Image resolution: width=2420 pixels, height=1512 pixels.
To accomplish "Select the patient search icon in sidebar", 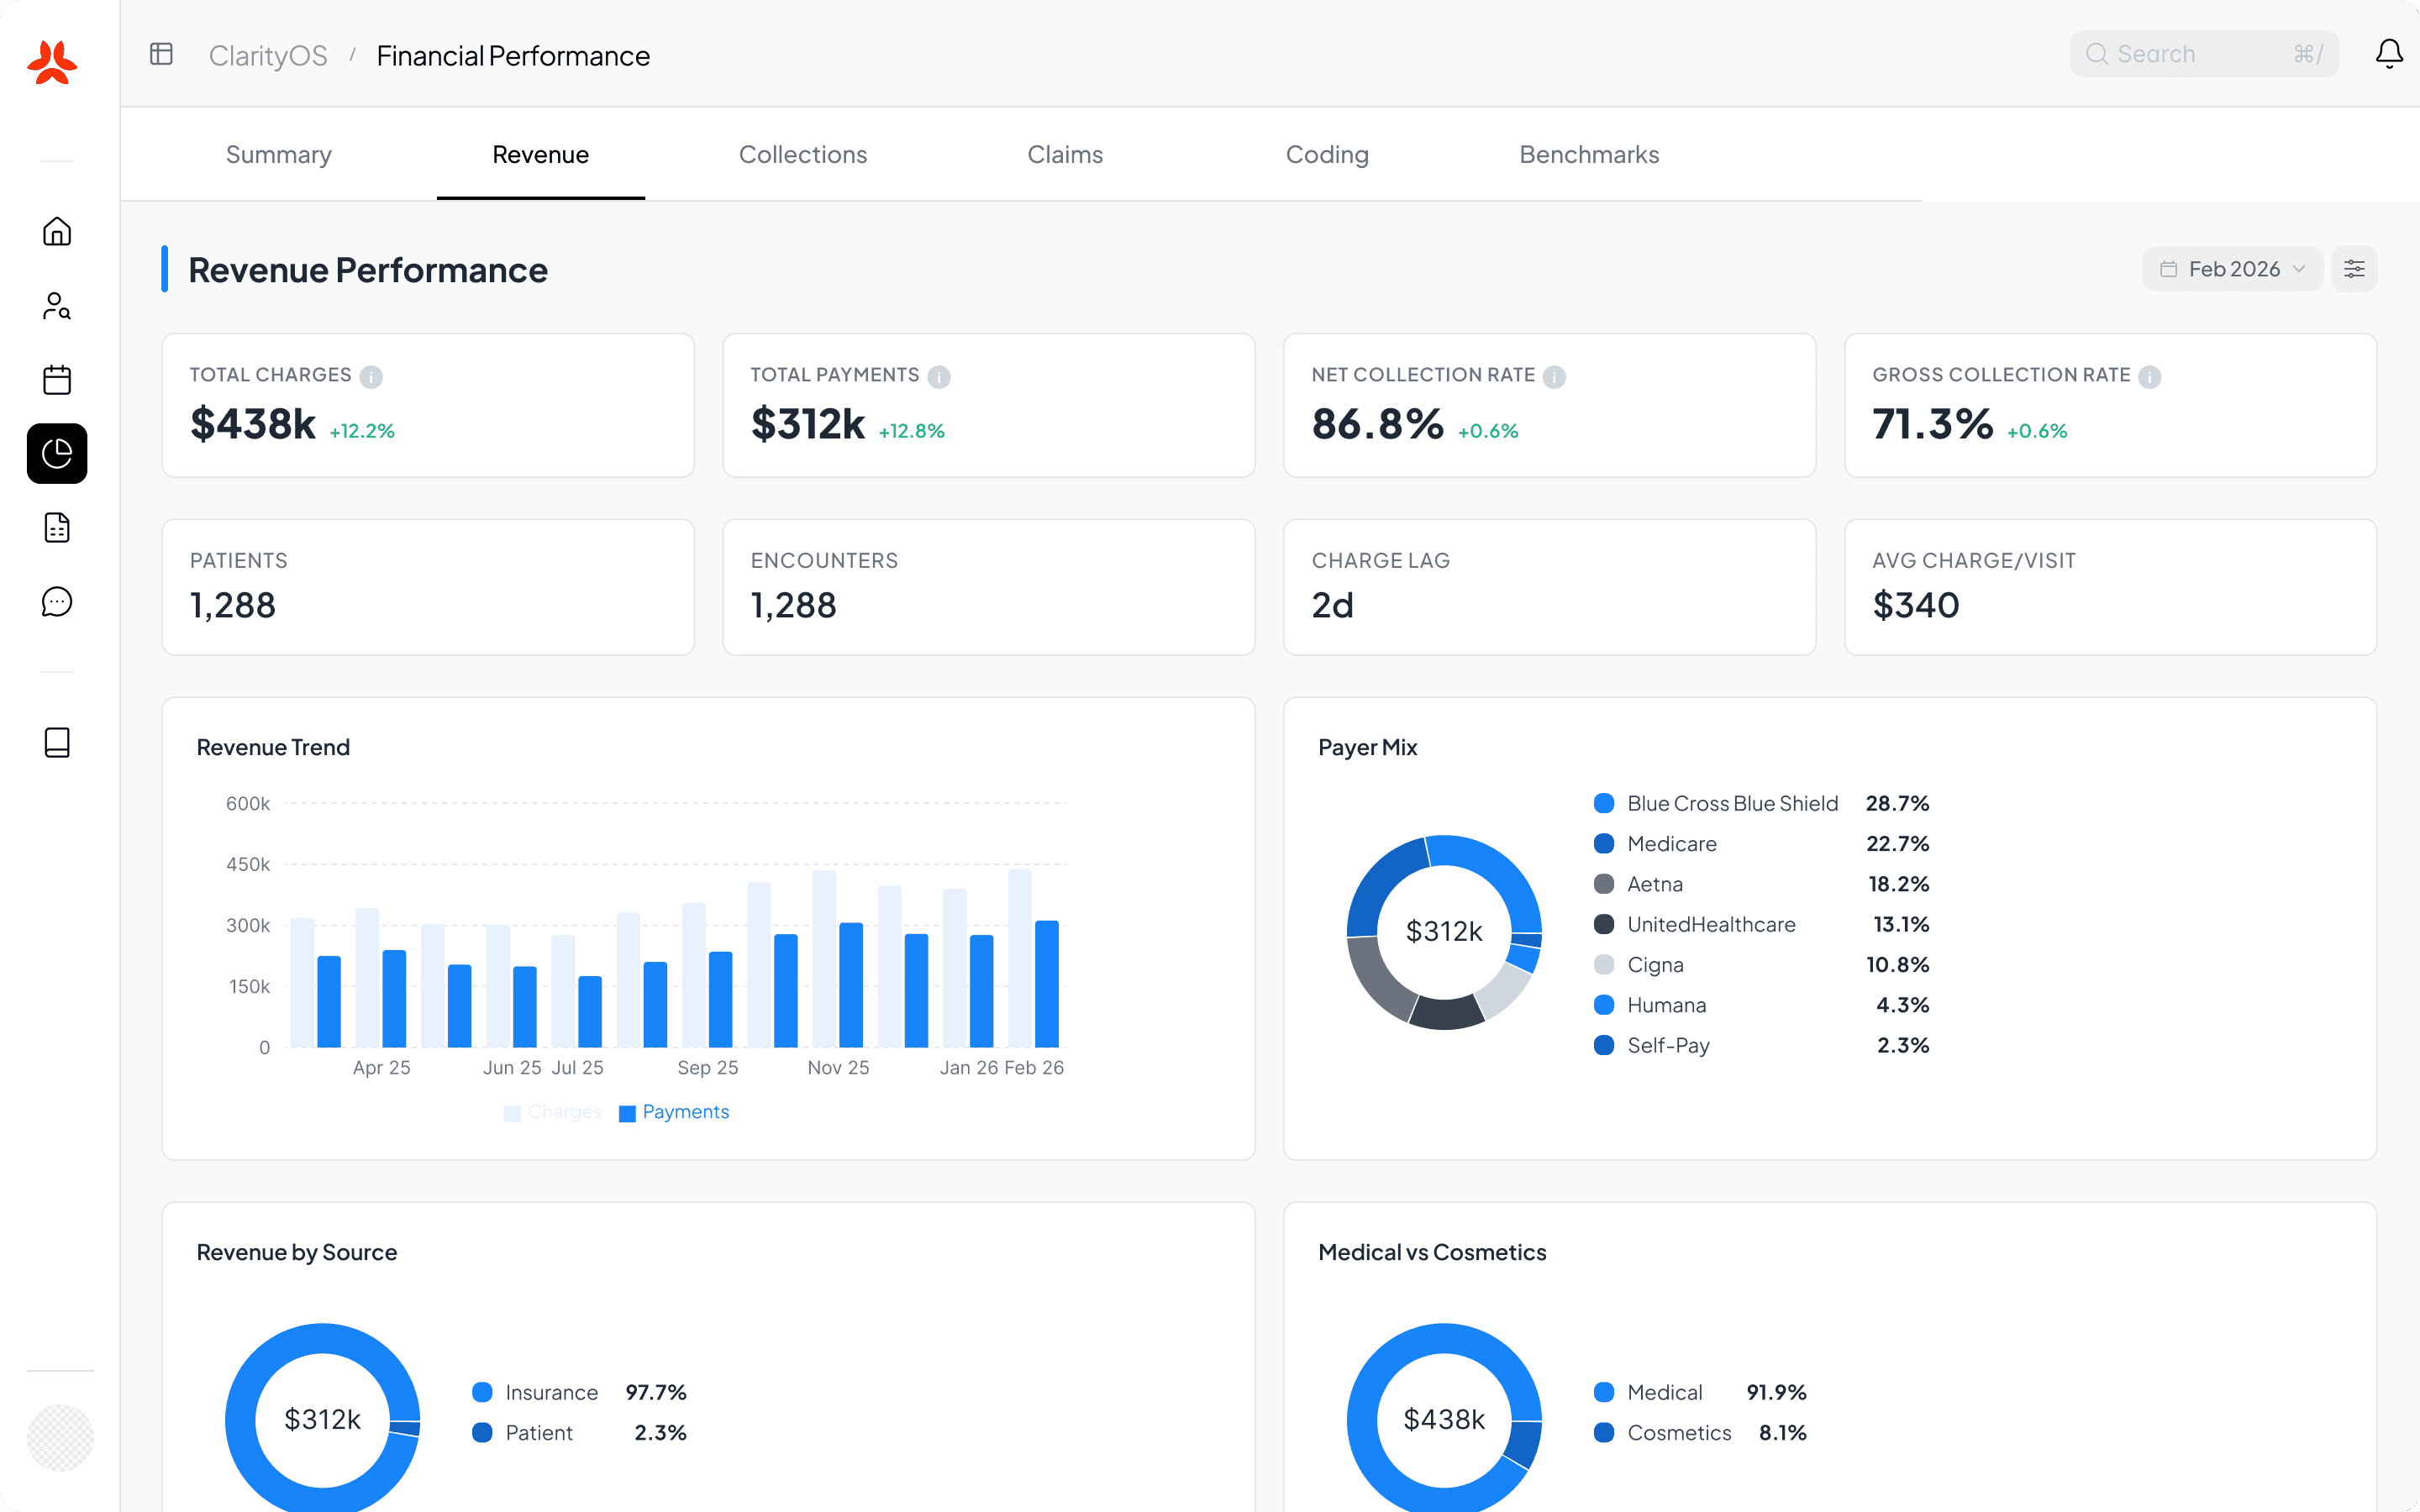I will click(57, 306).
